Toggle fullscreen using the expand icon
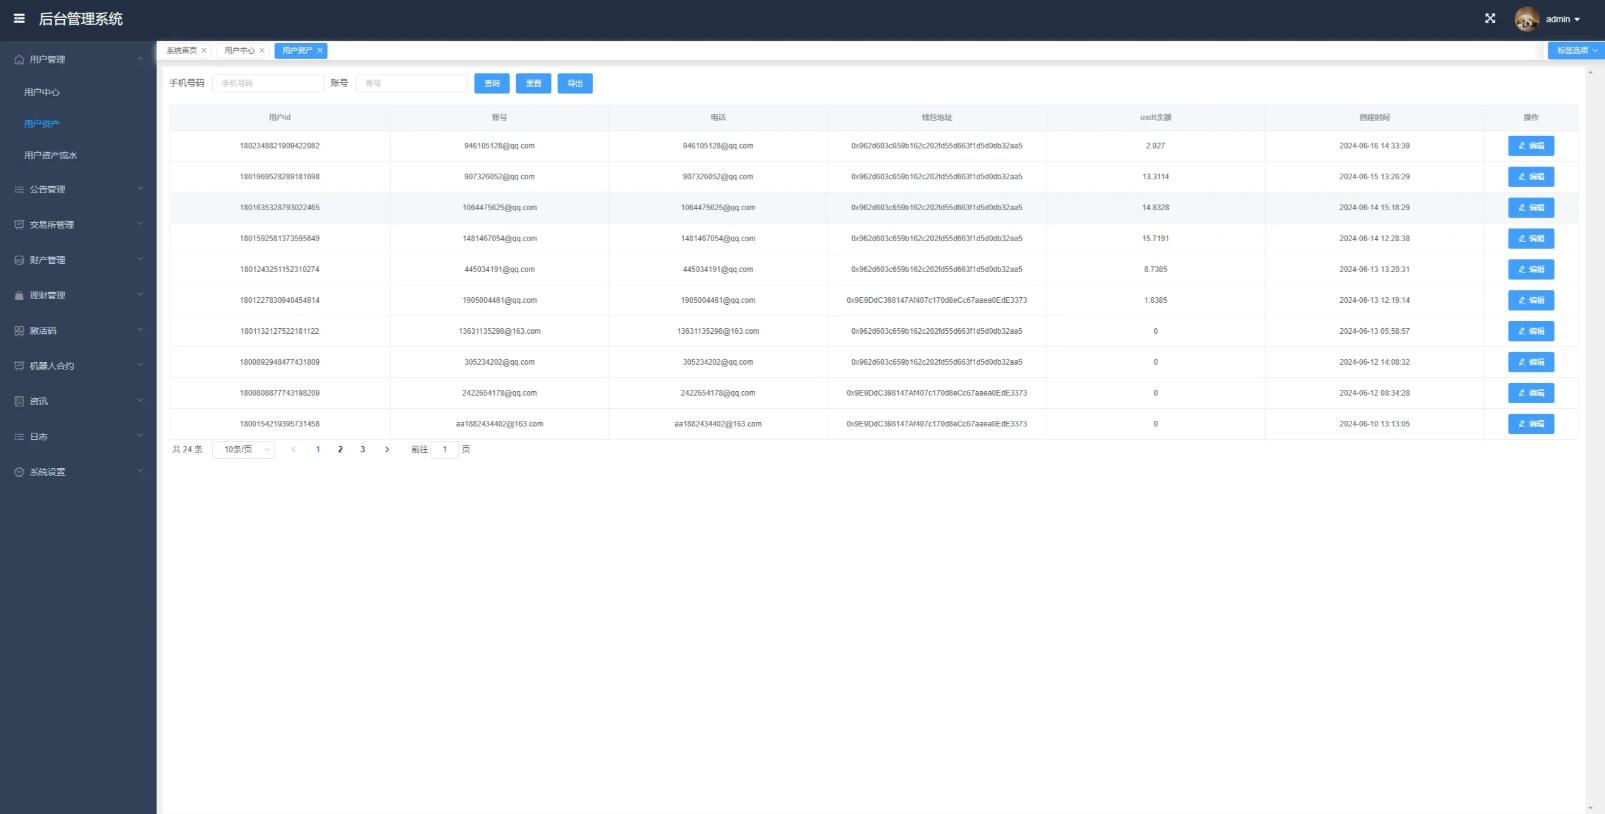 point(1490,19)
